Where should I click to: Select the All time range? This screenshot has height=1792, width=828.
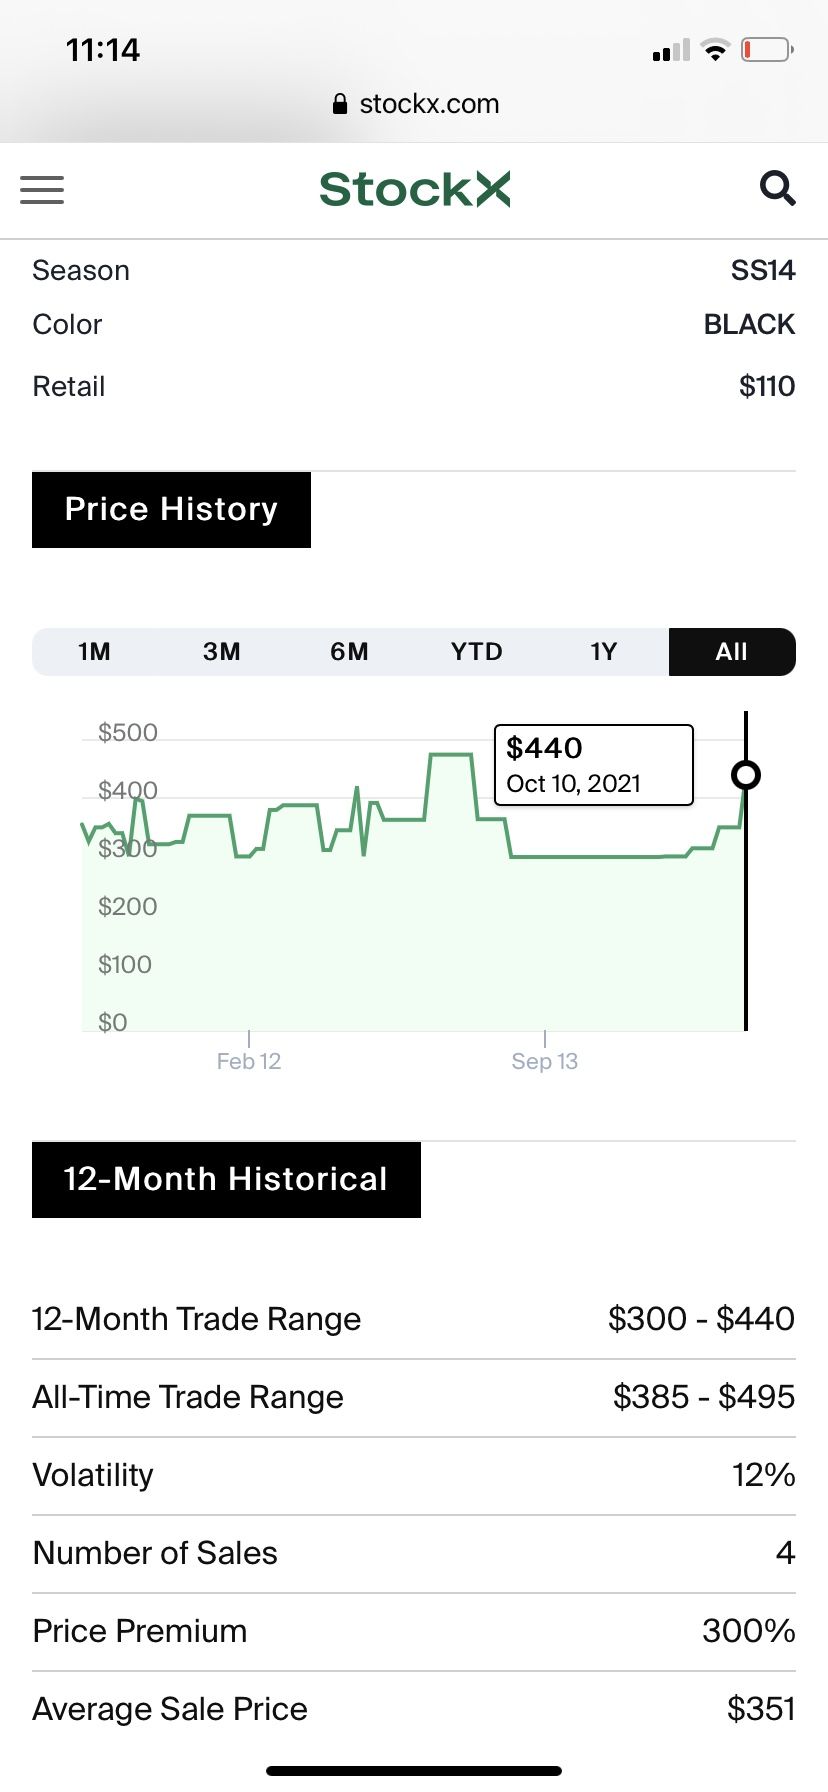[732, 652]
